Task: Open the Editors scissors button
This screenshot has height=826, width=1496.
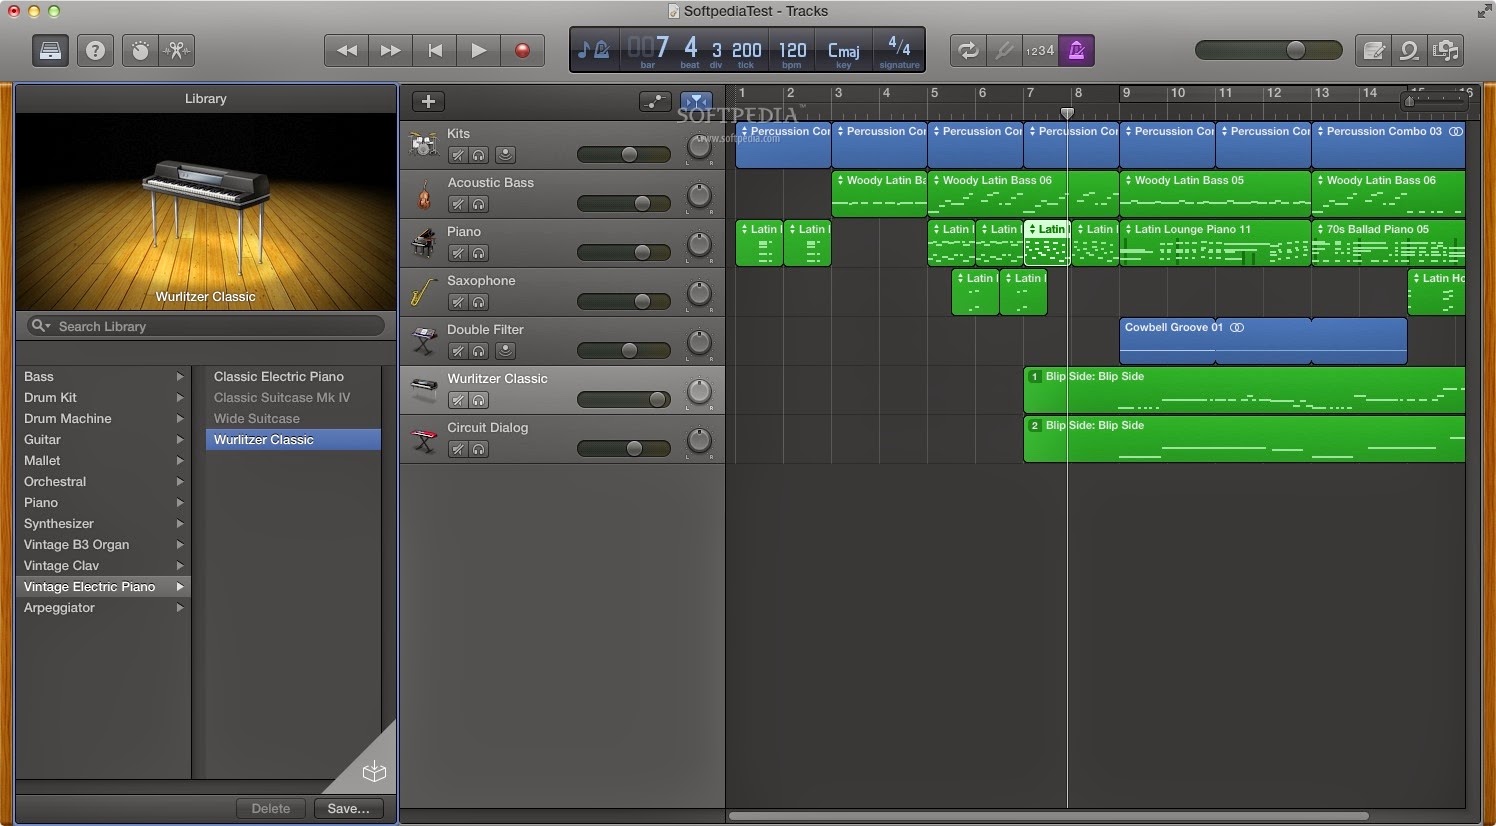Action: click(x=177, y=50)
